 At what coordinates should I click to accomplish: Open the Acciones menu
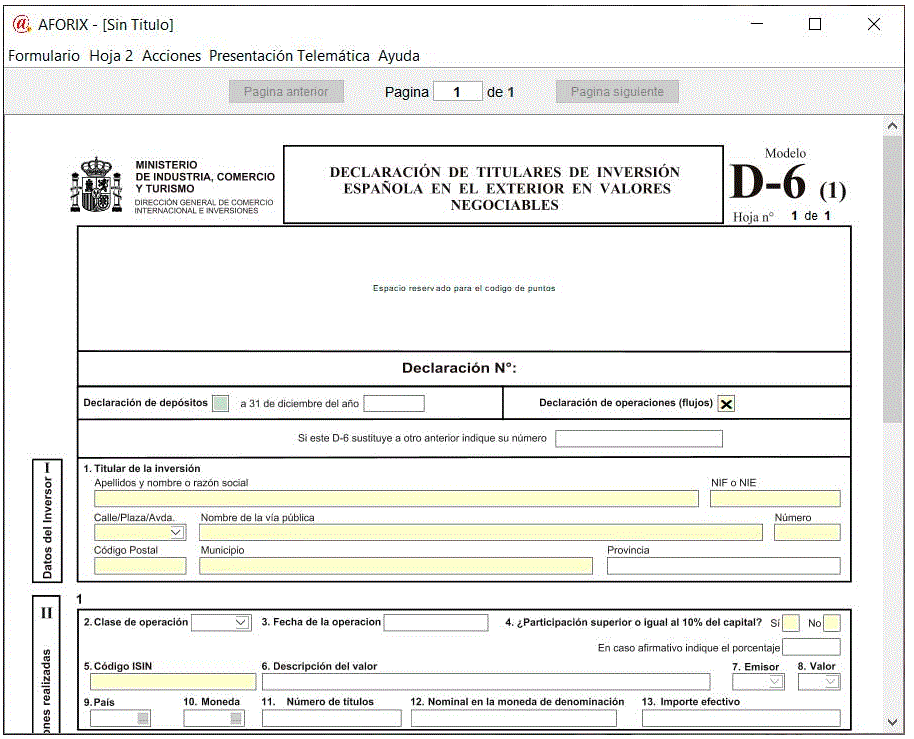(x=171, y=56)
